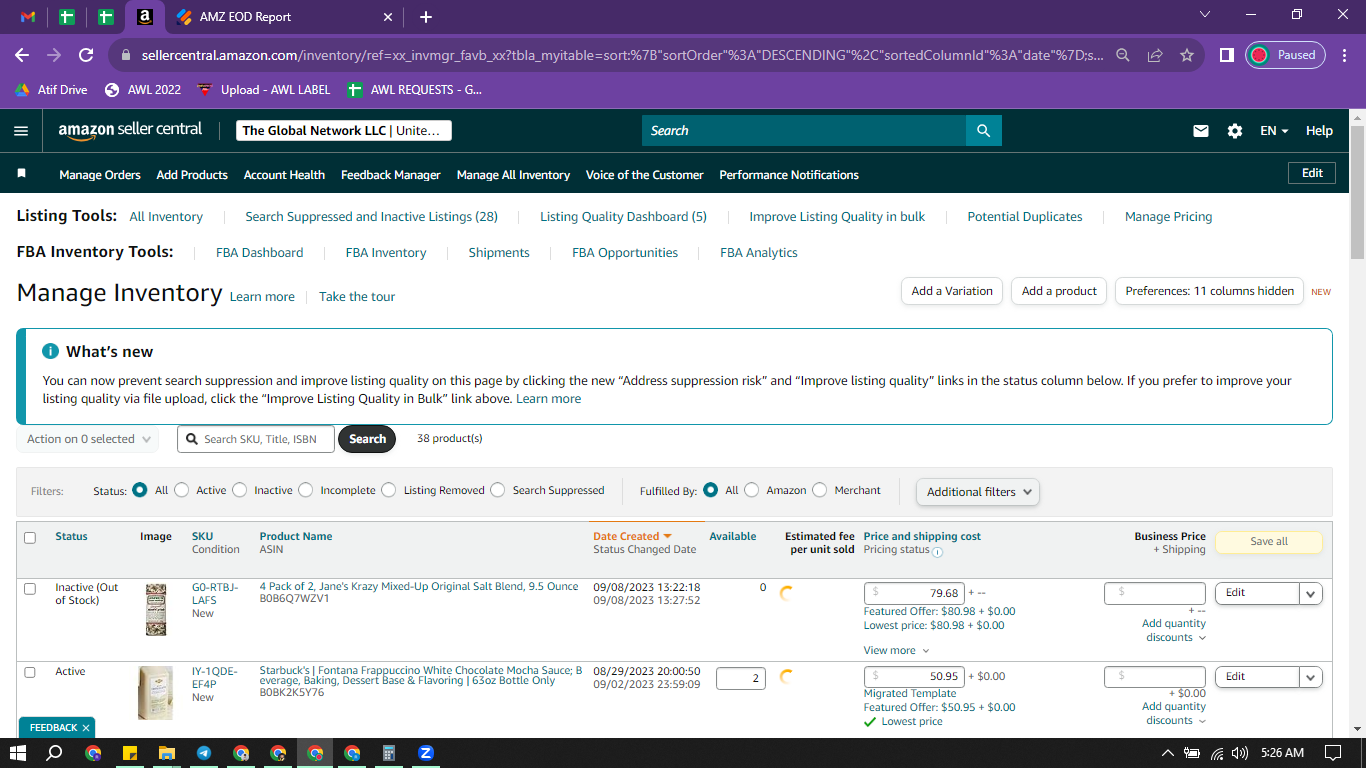
Task: Open the Edit dropdown arrow for Starbuck's Fontana row
Action: pos(1311,677)
